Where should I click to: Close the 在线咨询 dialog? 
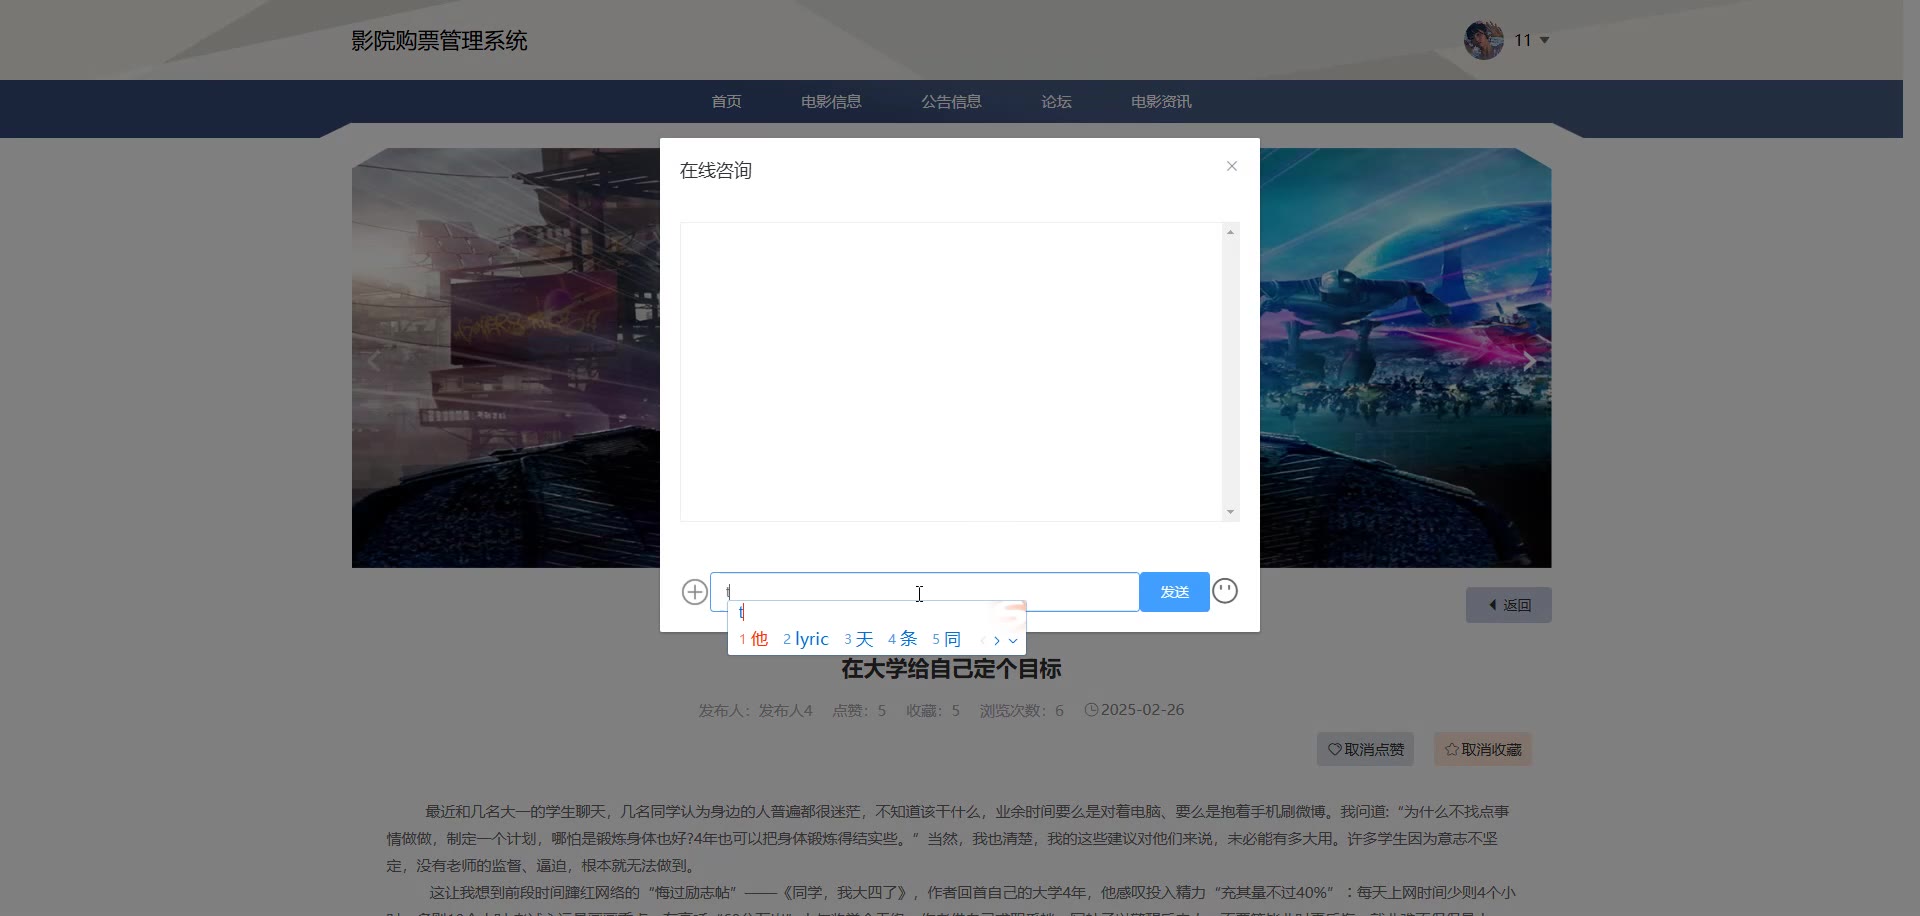[1232, 166]
